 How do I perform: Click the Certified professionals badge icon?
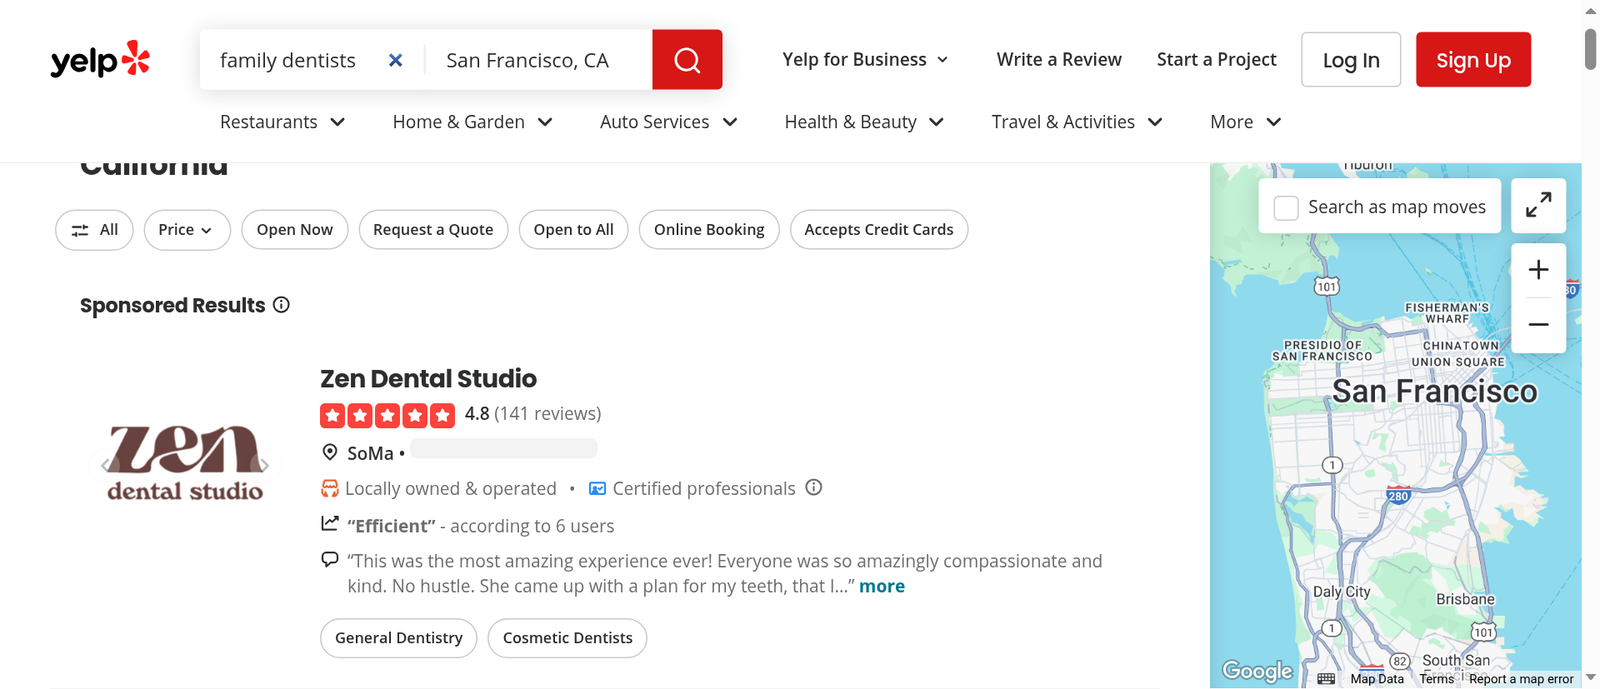point(597,488)
